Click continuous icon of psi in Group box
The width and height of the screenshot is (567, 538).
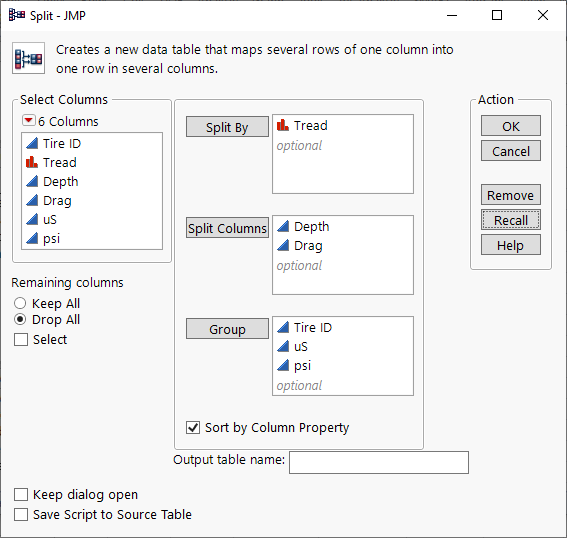point(283,365)
